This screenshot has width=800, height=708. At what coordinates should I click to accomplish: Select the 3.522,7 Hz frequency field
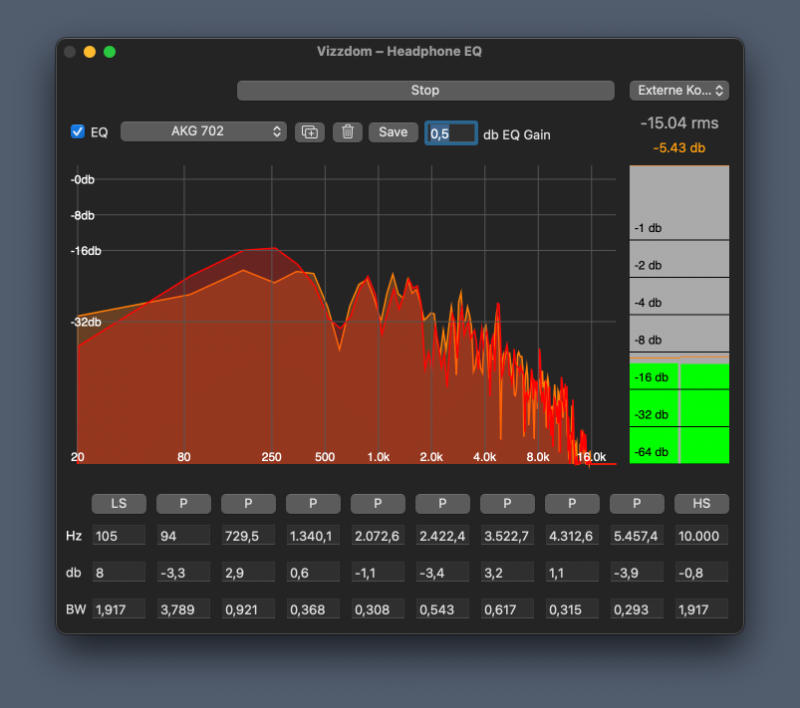pyautogui.click(x=507, y=536)
